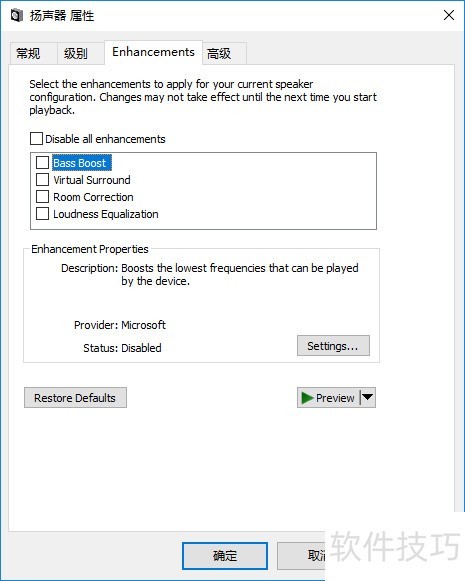Select the Loudness Equalization list item text
Viewport: 465px width, 581px height.
pos(106,214)
